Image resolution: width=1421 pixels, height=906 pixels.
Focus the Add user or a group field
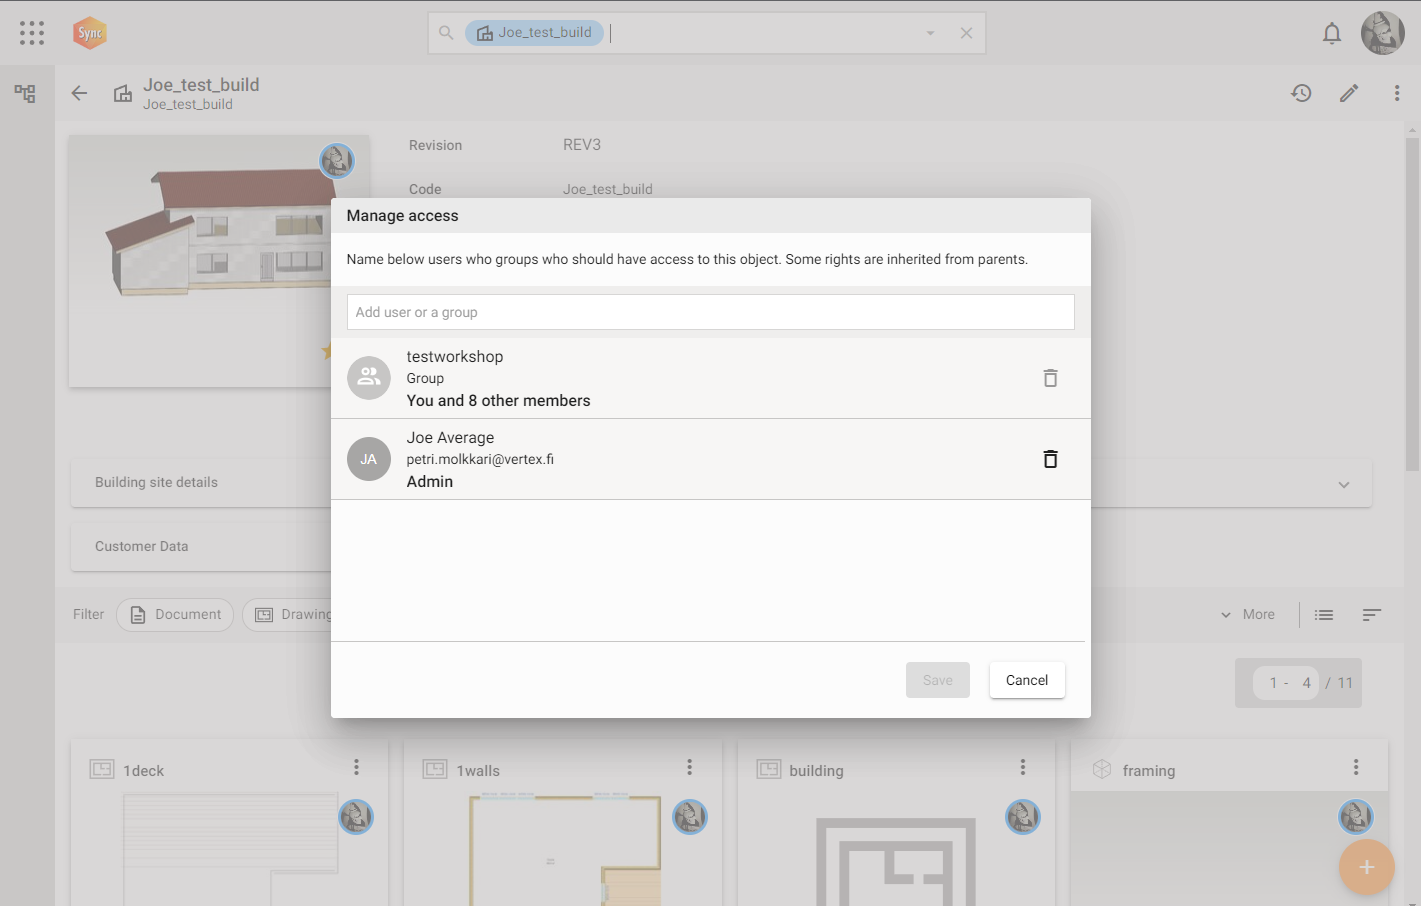[x=710, y=312]
